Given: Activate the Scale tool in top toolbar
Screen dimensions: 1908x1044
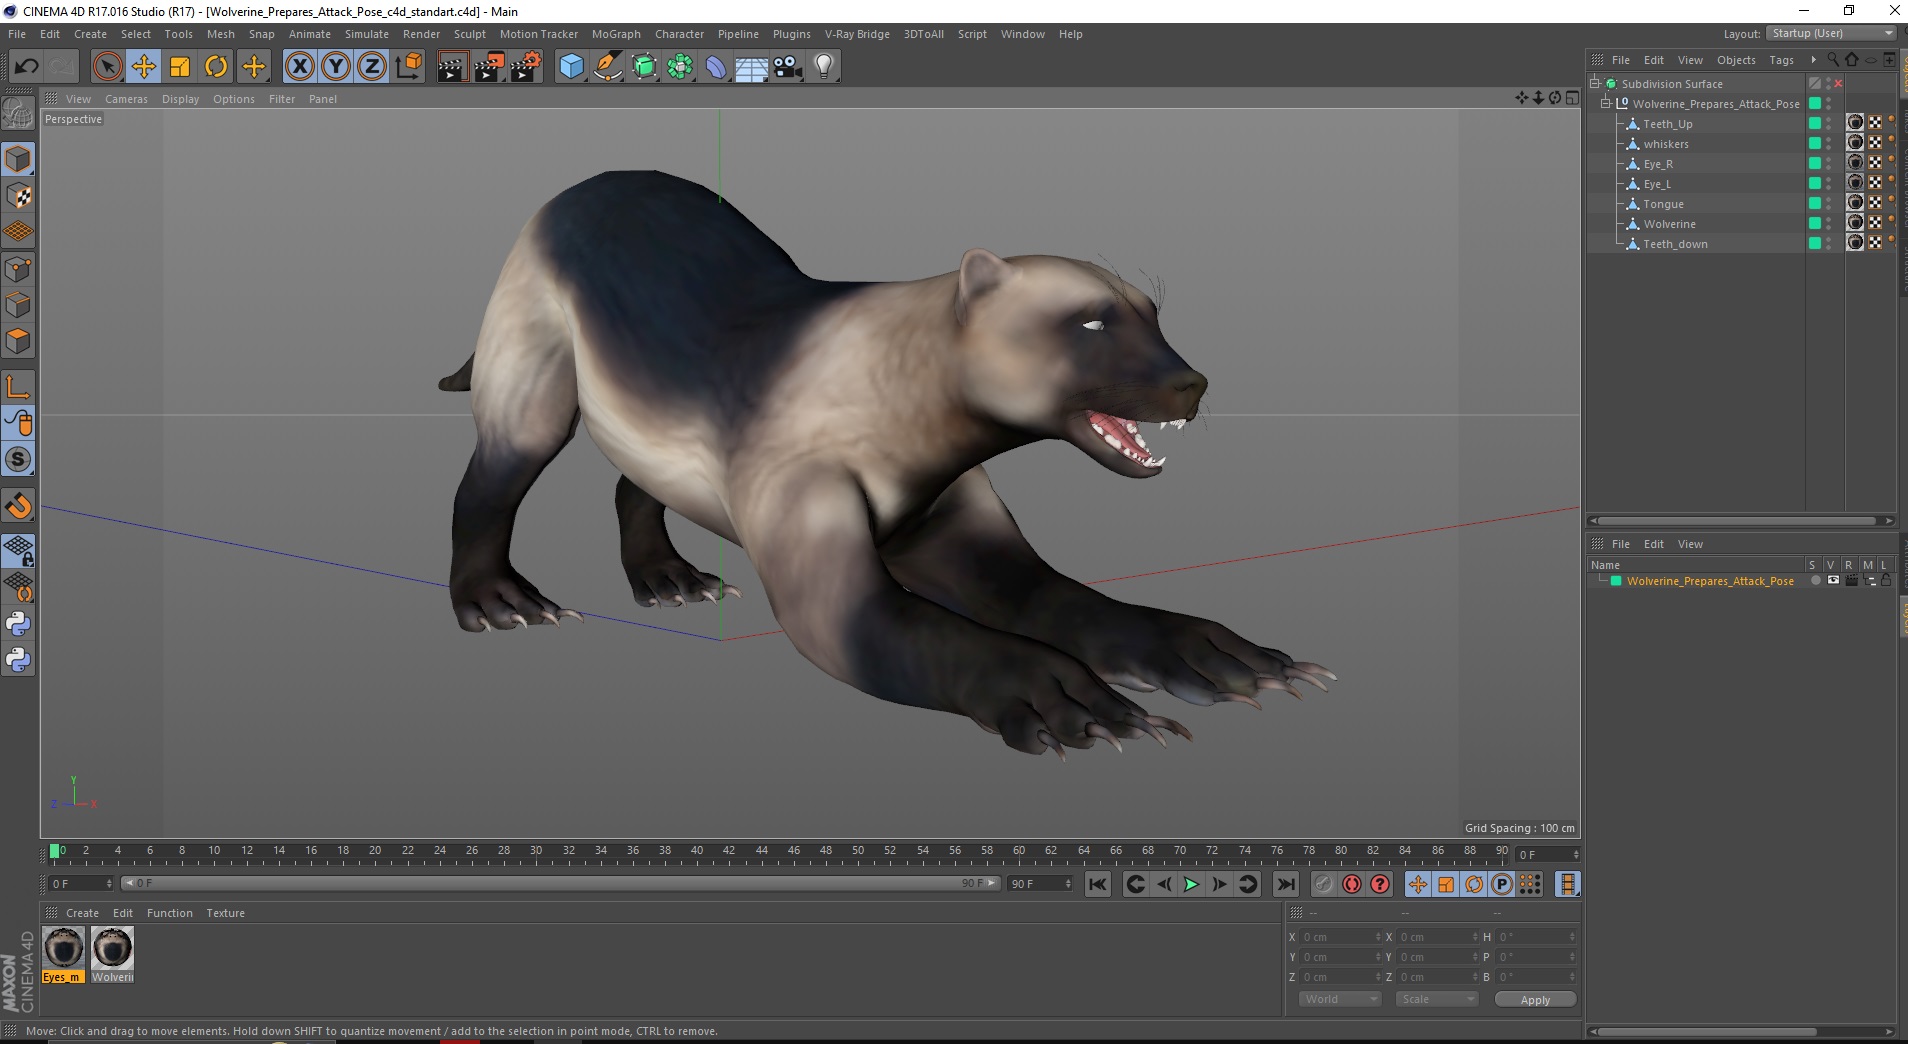Looking at the screenshot, I should [180, 67].
